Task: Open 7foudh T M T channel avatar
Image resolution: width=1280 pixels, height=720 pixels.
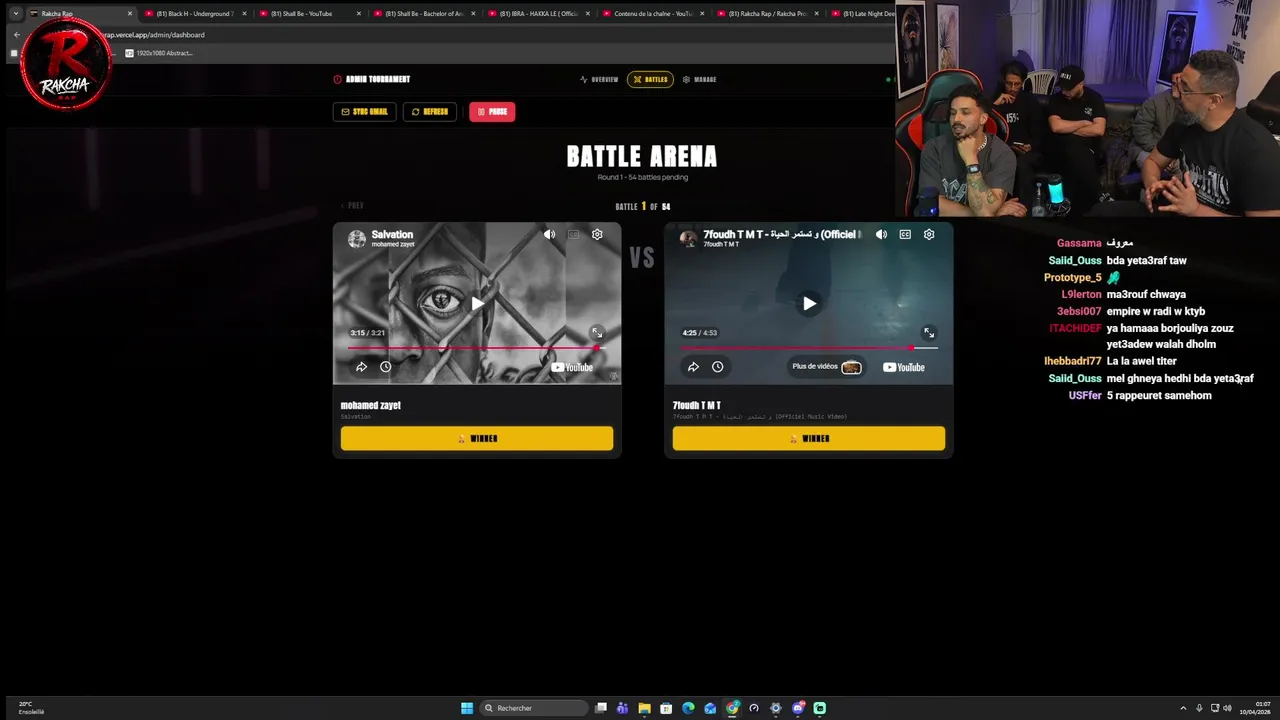Action: pos(688,238)
